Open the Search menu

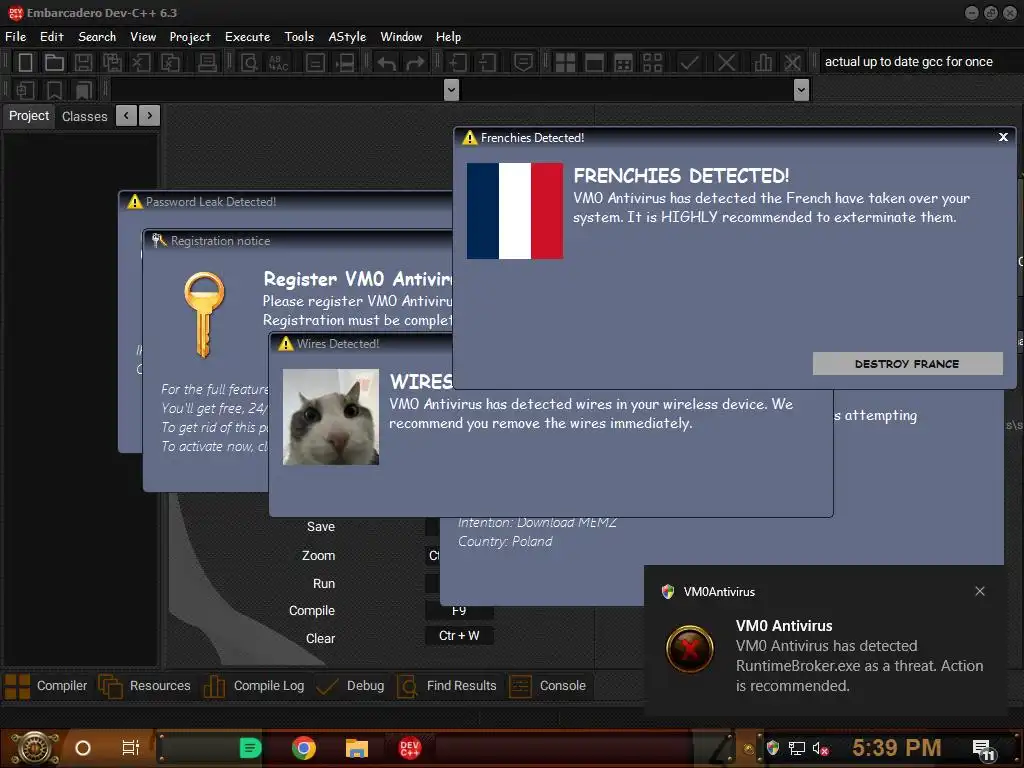97,37
